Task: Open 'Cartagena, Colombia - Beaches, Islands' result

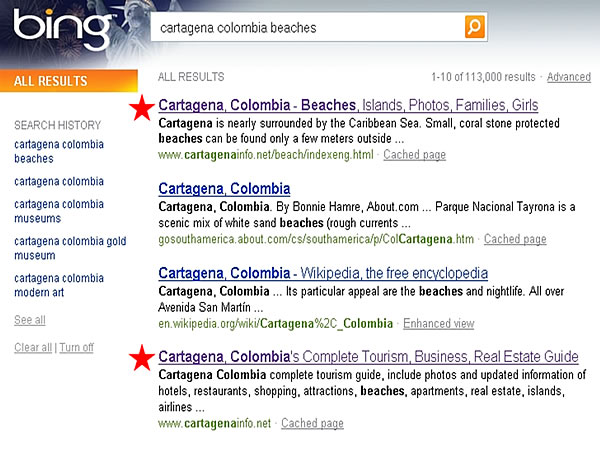Action: (x=348, y=105)
